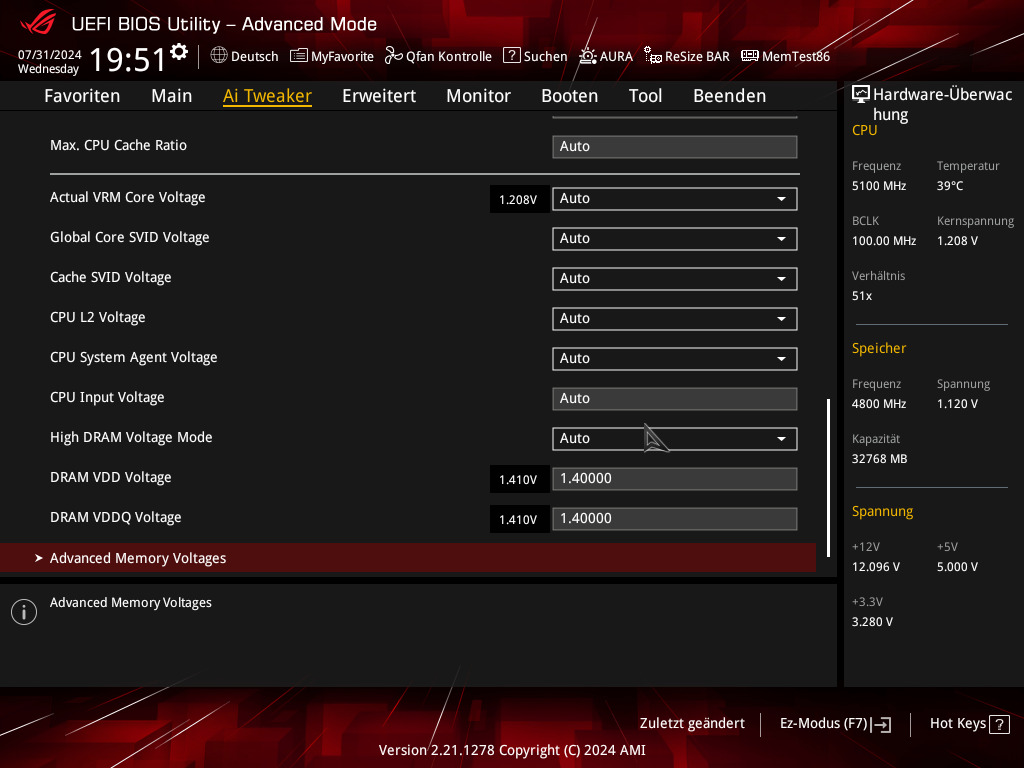Click the globe language icon

coord(219,56)
